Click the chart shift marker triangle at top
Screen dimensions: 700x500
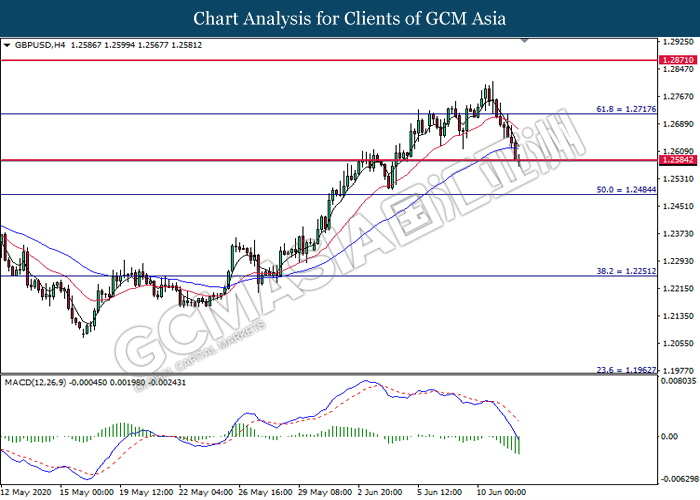(525, 41)
